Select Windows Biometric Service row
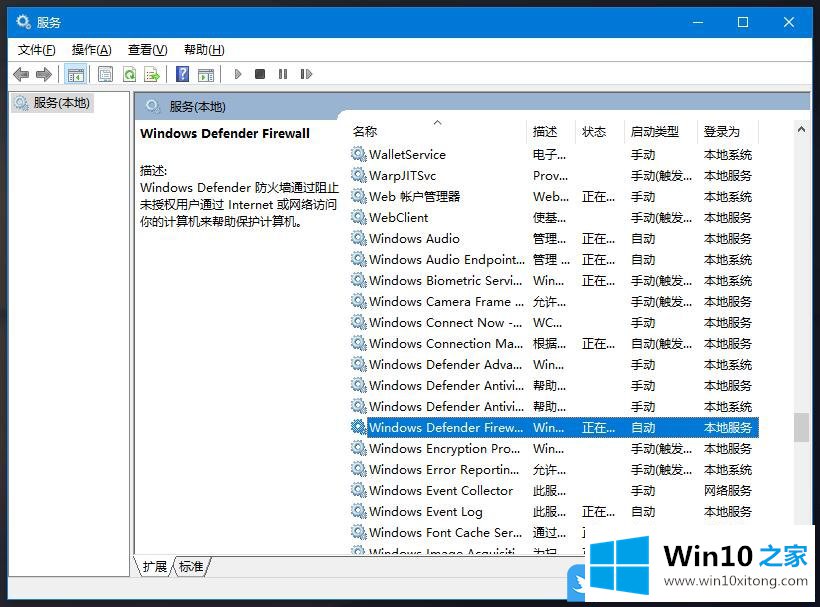 (554, 281)
